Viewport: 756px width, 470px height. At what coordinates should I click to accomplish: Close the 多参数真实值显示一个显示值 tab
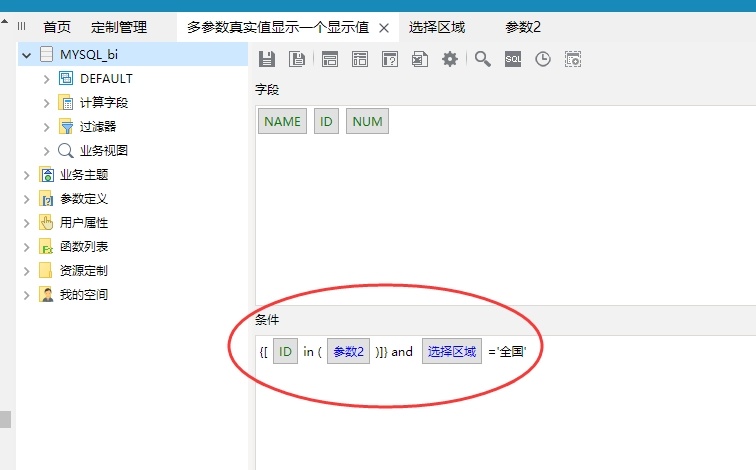(384, 28)
